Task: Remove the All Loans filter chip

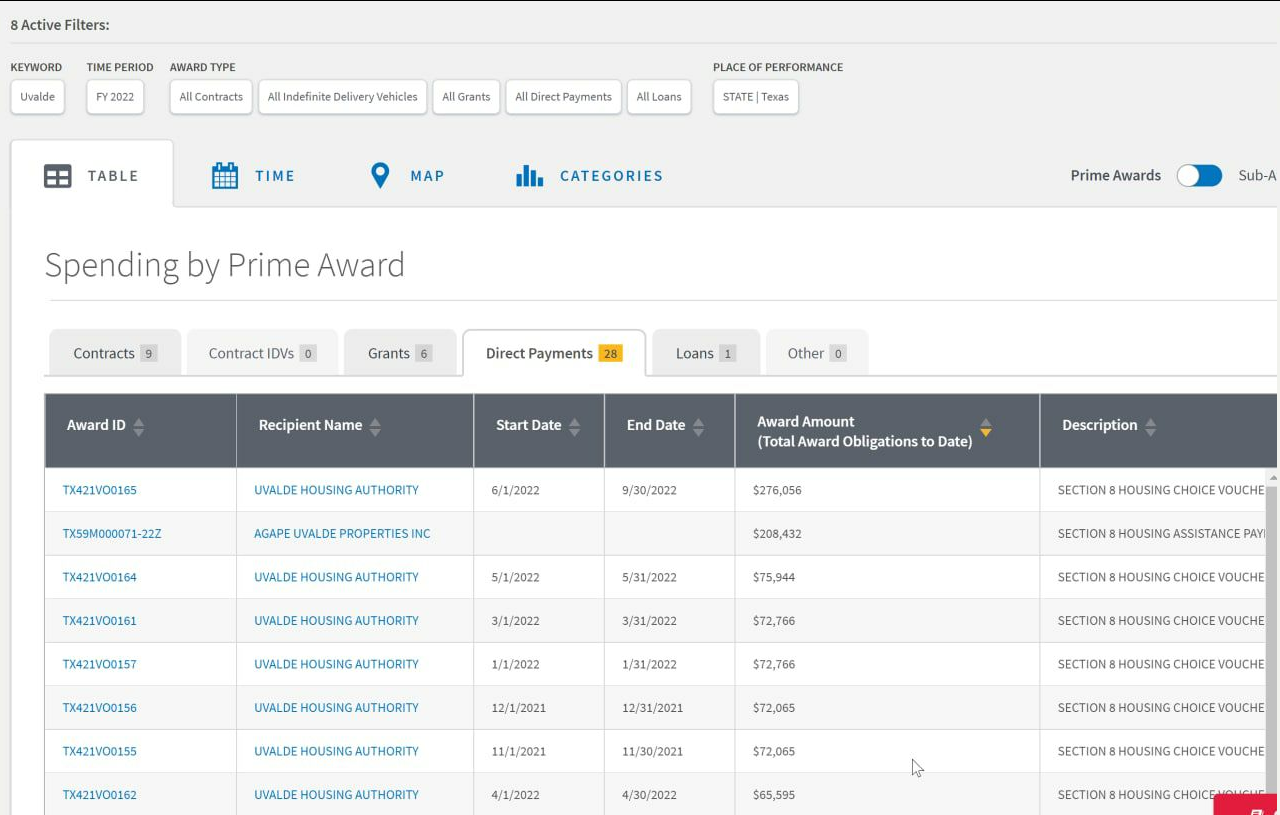Action: point(659,97)
